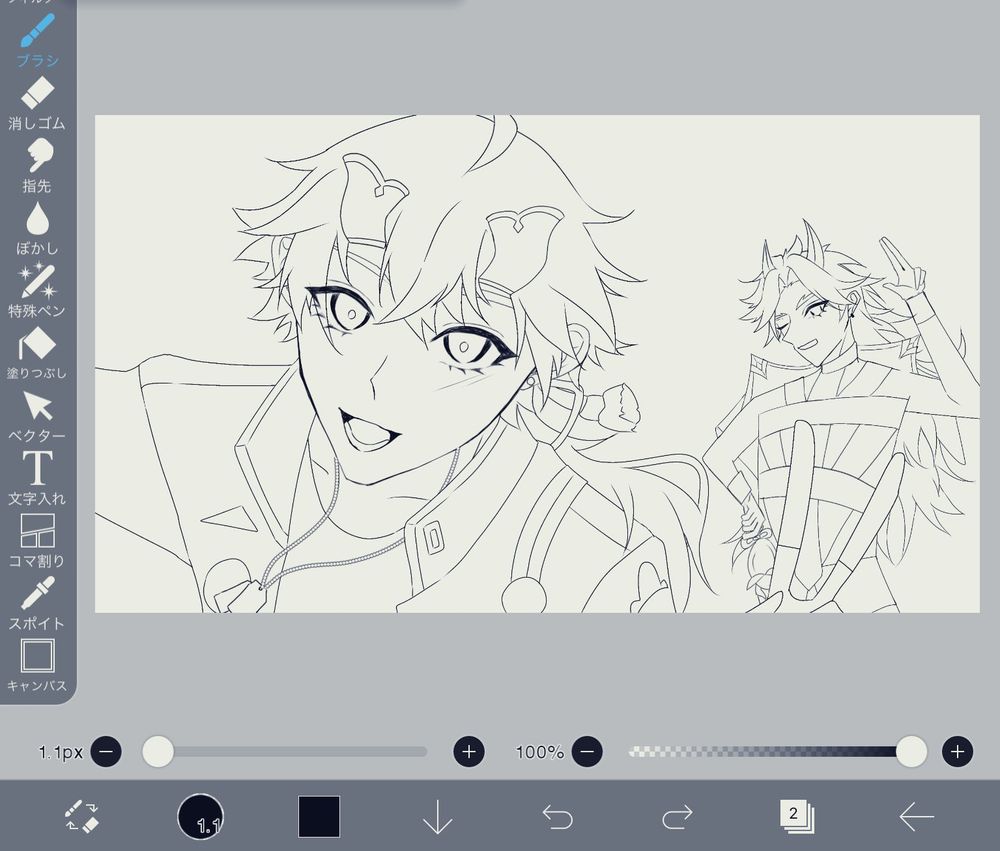Screen dimensions: 1000x851
Task: Decrease opacity with minus button
Action: (587, 752)
